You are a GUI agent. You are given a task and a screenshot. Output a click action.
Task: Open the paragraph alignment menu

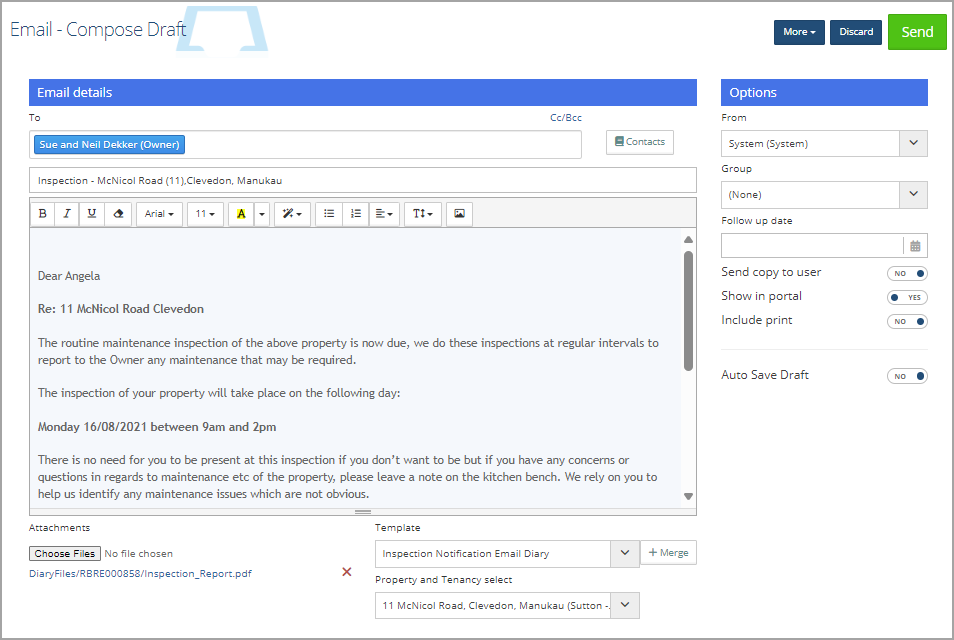click(384, 214)
